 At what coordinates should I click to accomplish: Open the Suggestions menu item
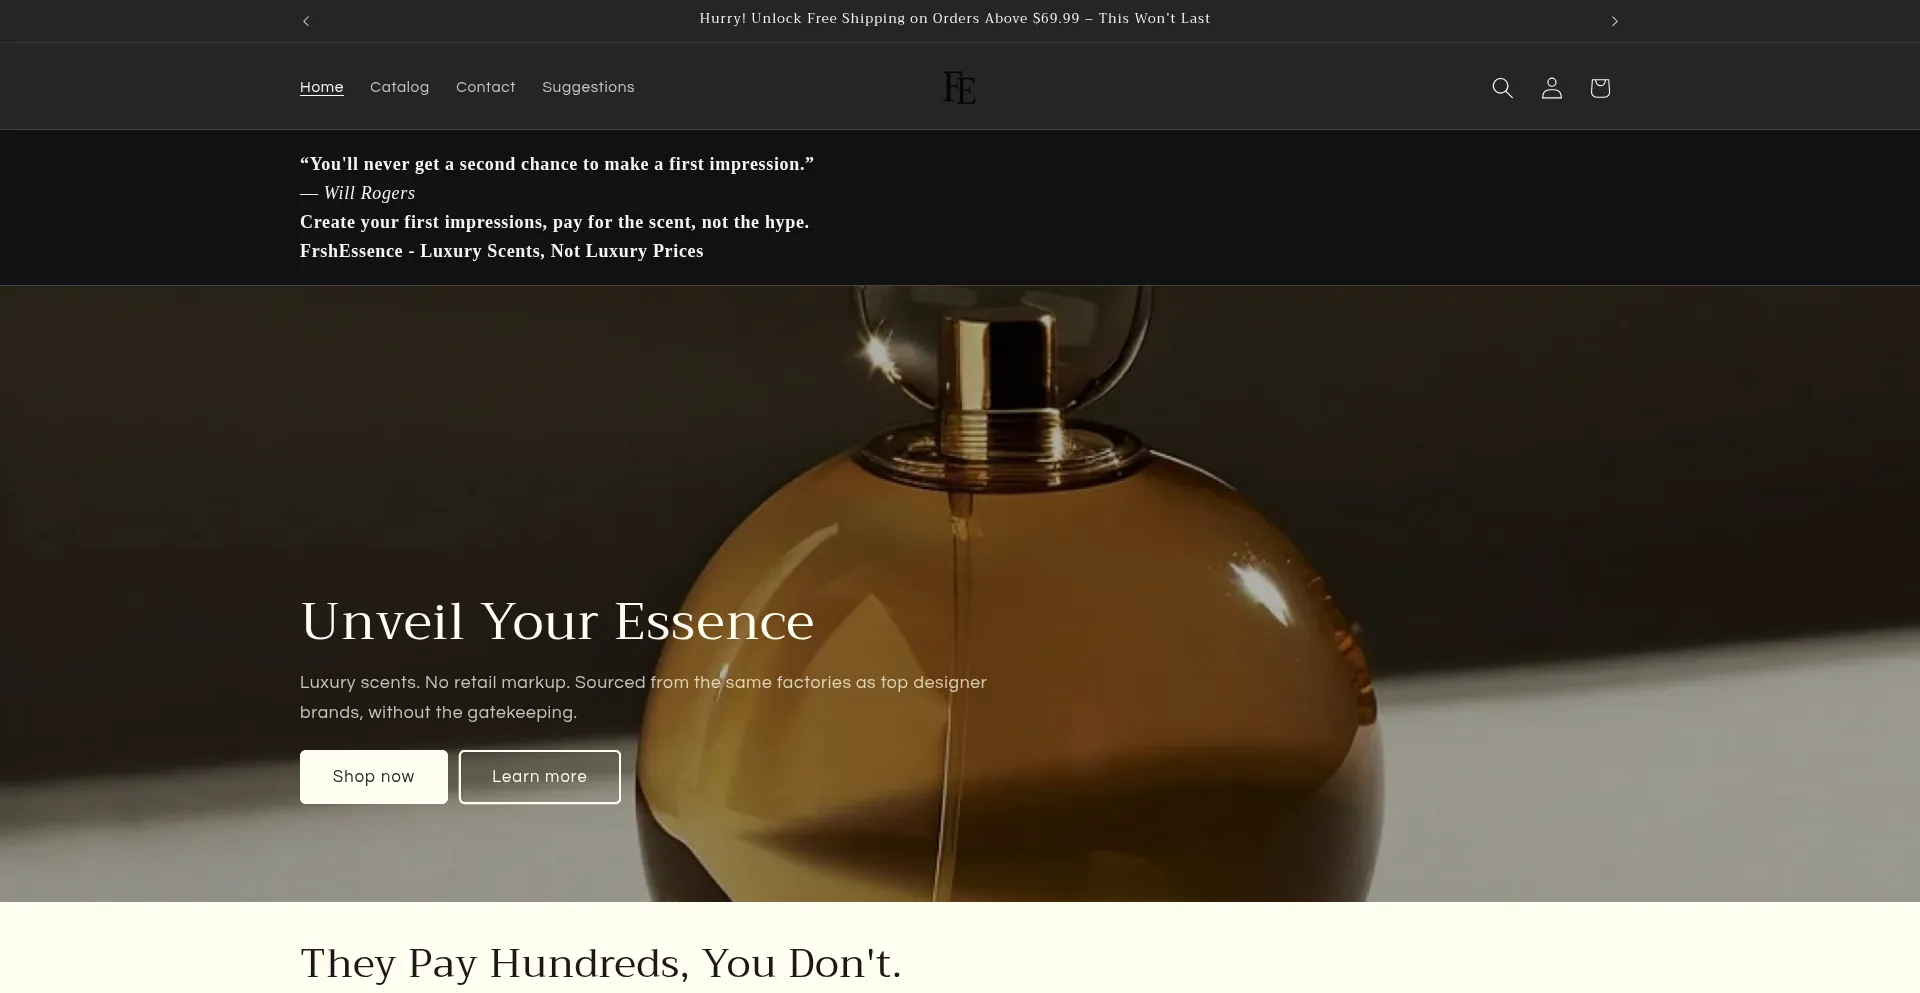[x=588, y=87]
